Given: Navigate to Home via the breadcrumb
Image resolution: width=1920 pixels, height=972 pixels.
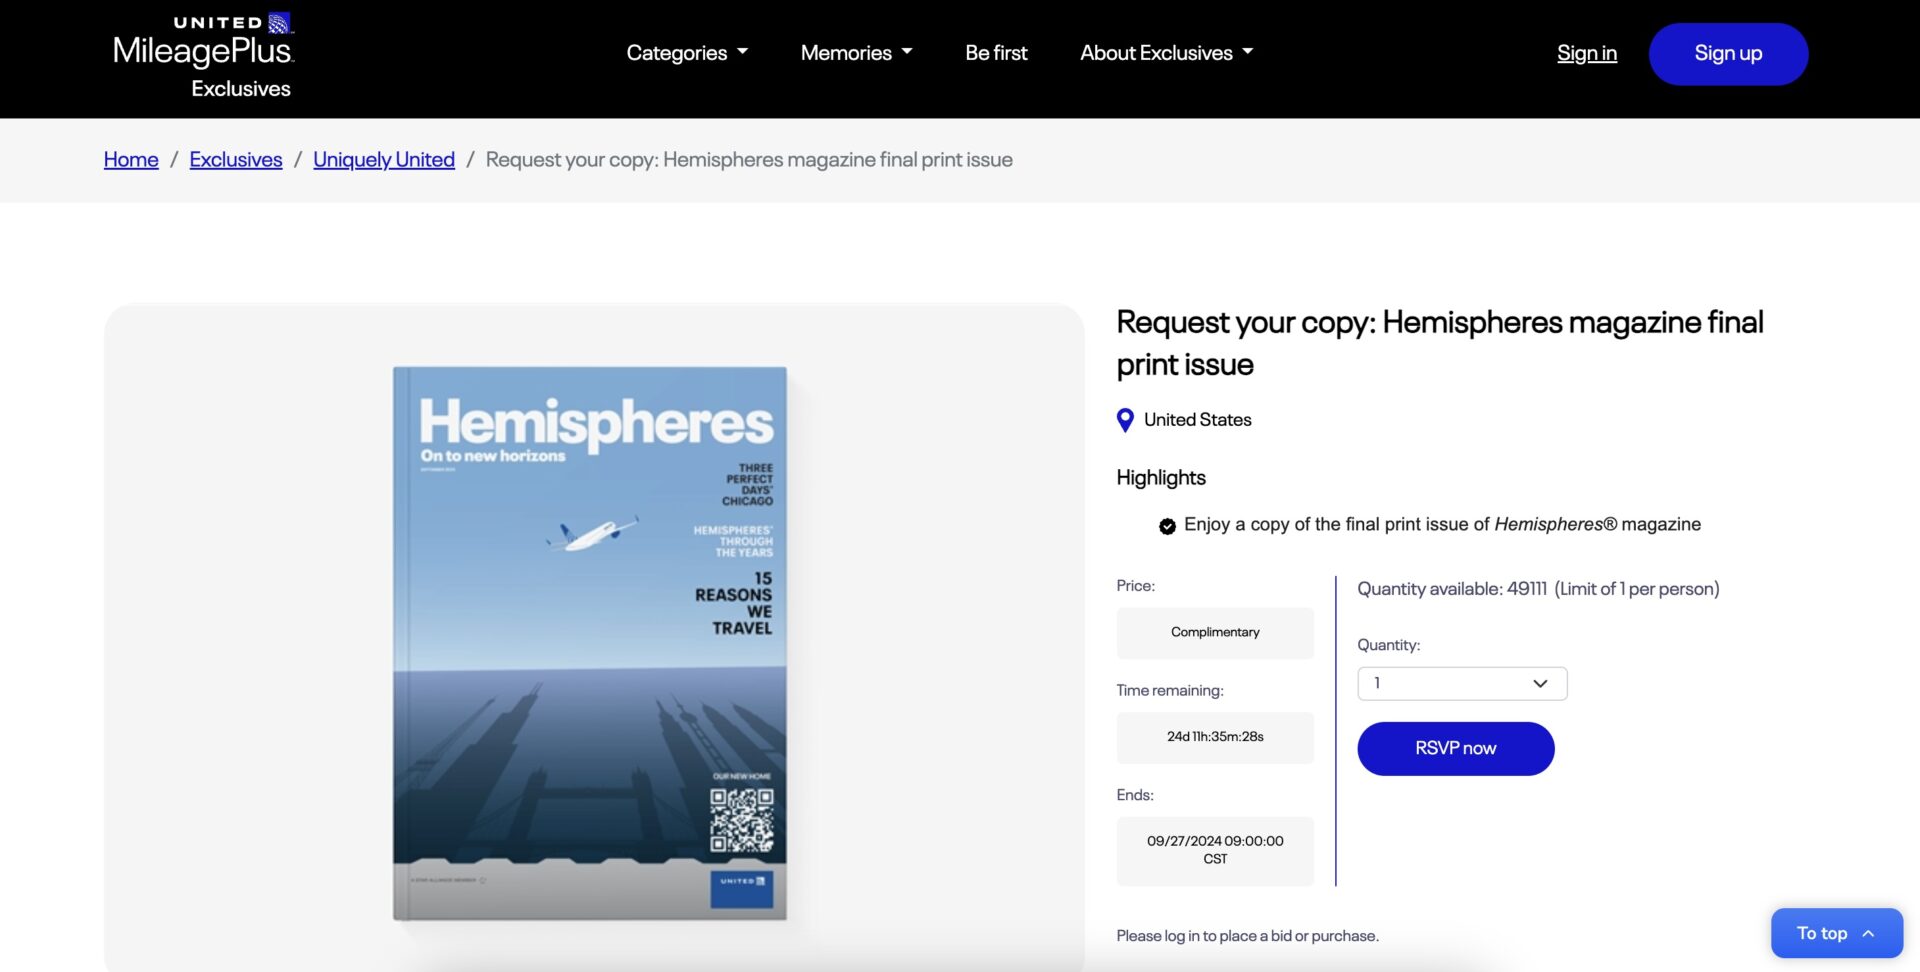Looking at the screenshot, I should point(131,160).
